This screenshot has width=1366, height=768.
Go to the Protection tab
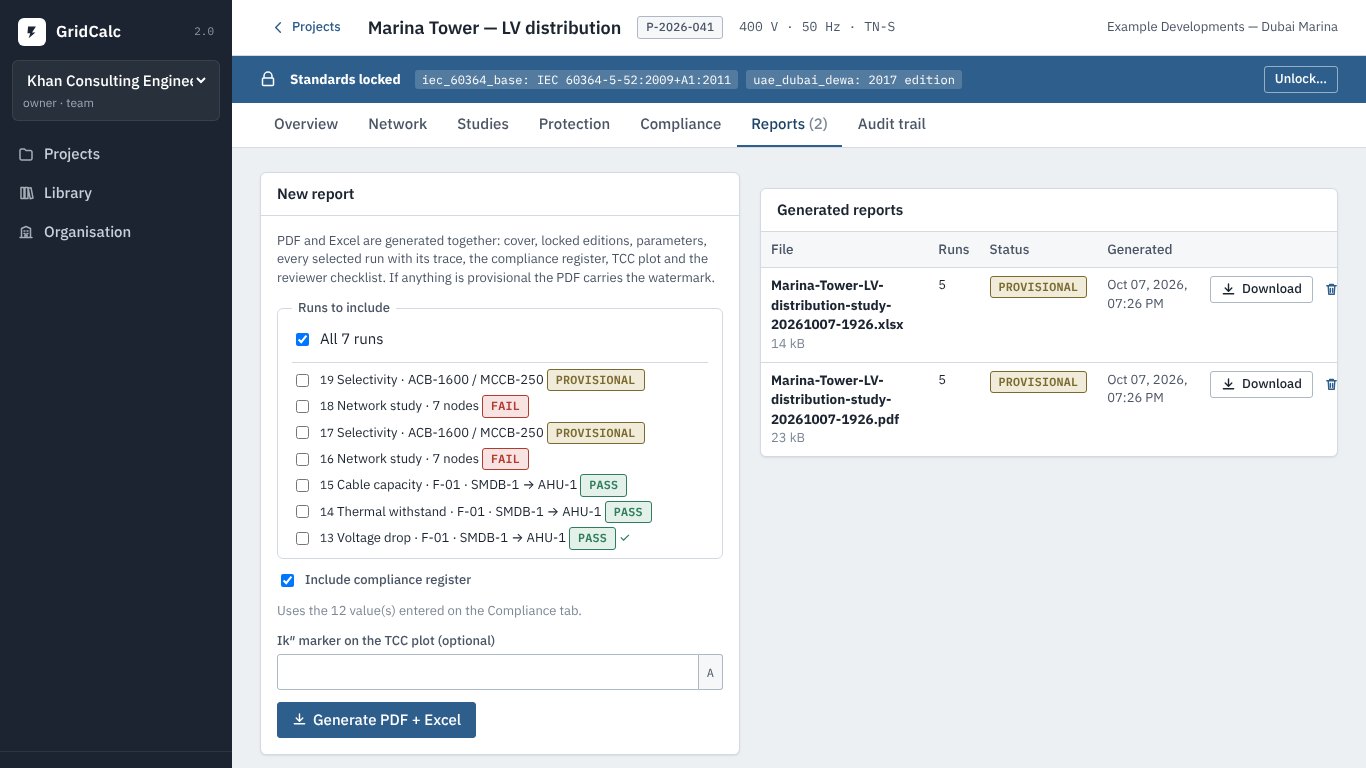tap(574, 124)
